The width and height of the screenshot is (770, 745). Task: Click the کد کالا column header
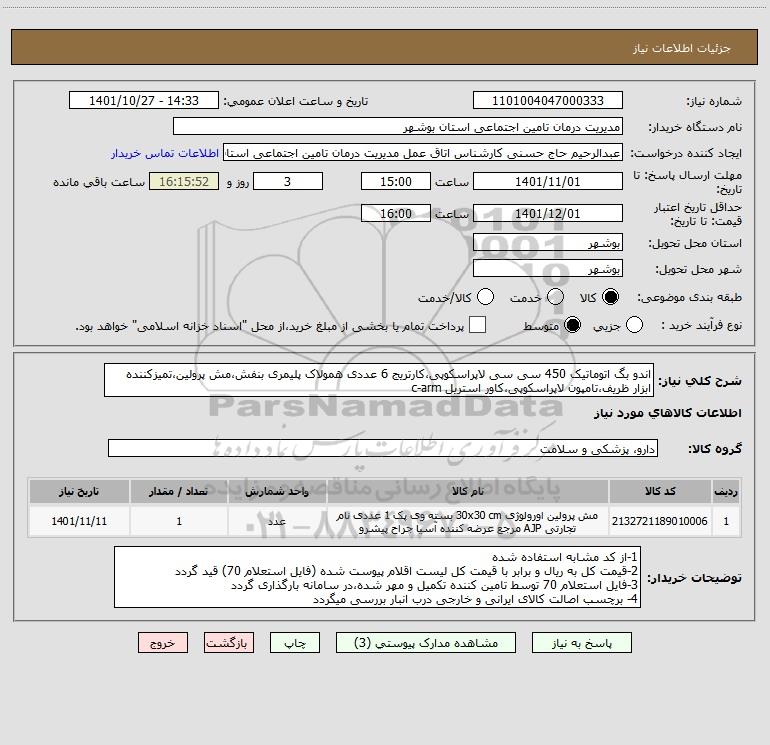[x=660, y=491]
